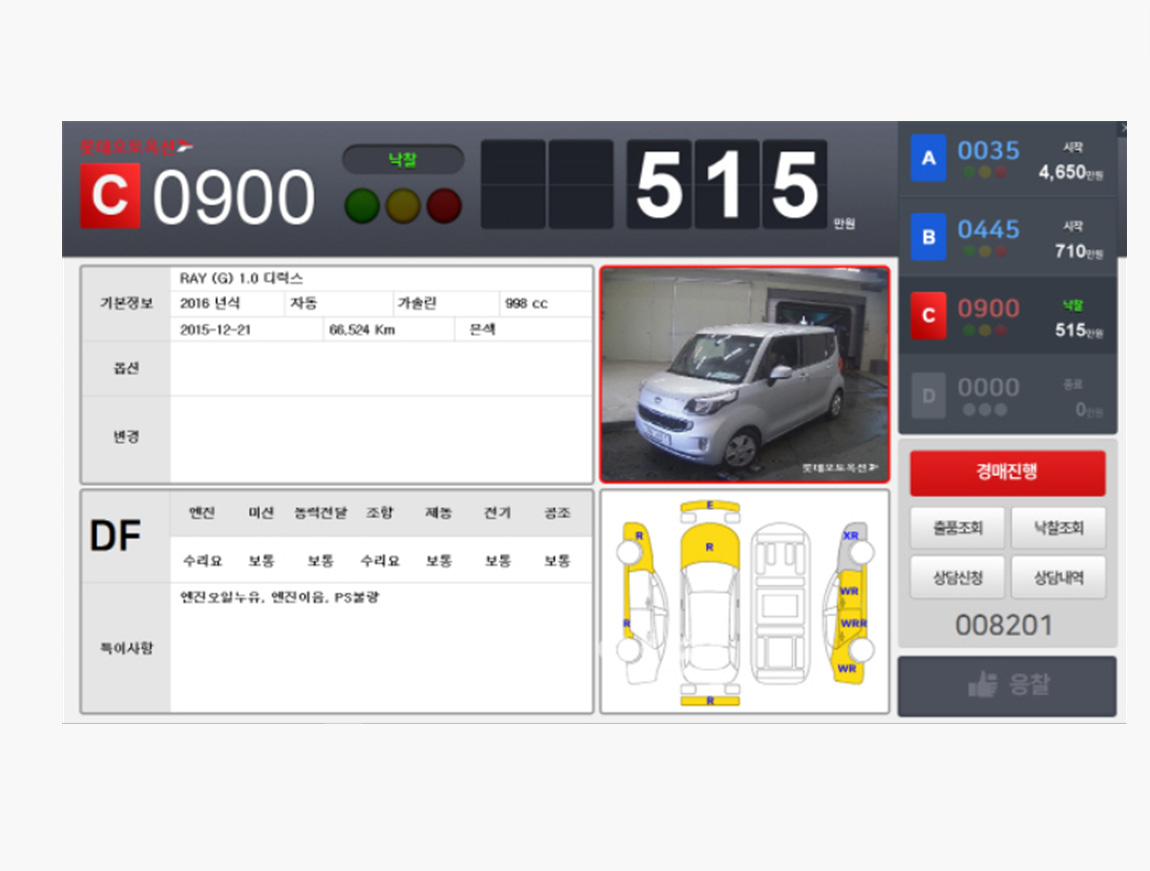Click the green 낙찰 status pill near the lights

click(403, 159)
